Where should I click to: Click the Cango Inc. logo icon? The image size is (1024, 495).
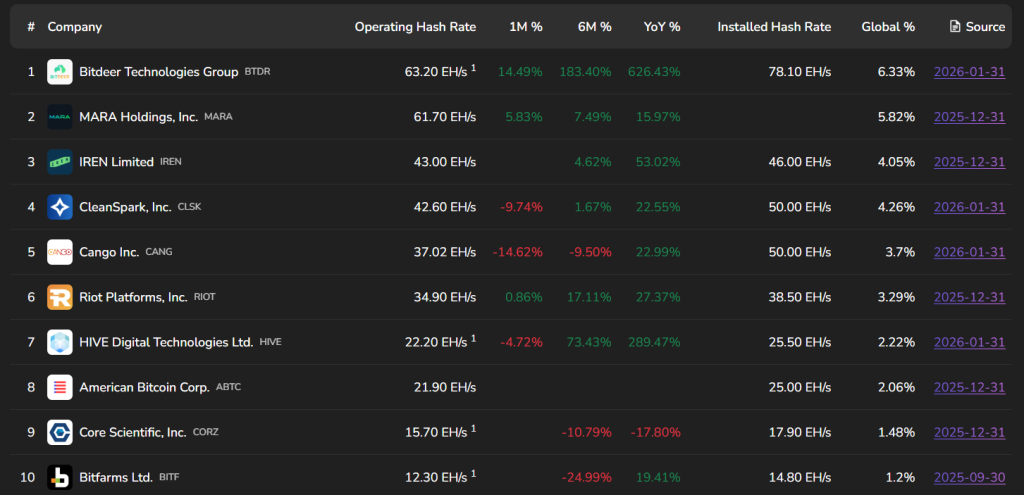[60, 252]
